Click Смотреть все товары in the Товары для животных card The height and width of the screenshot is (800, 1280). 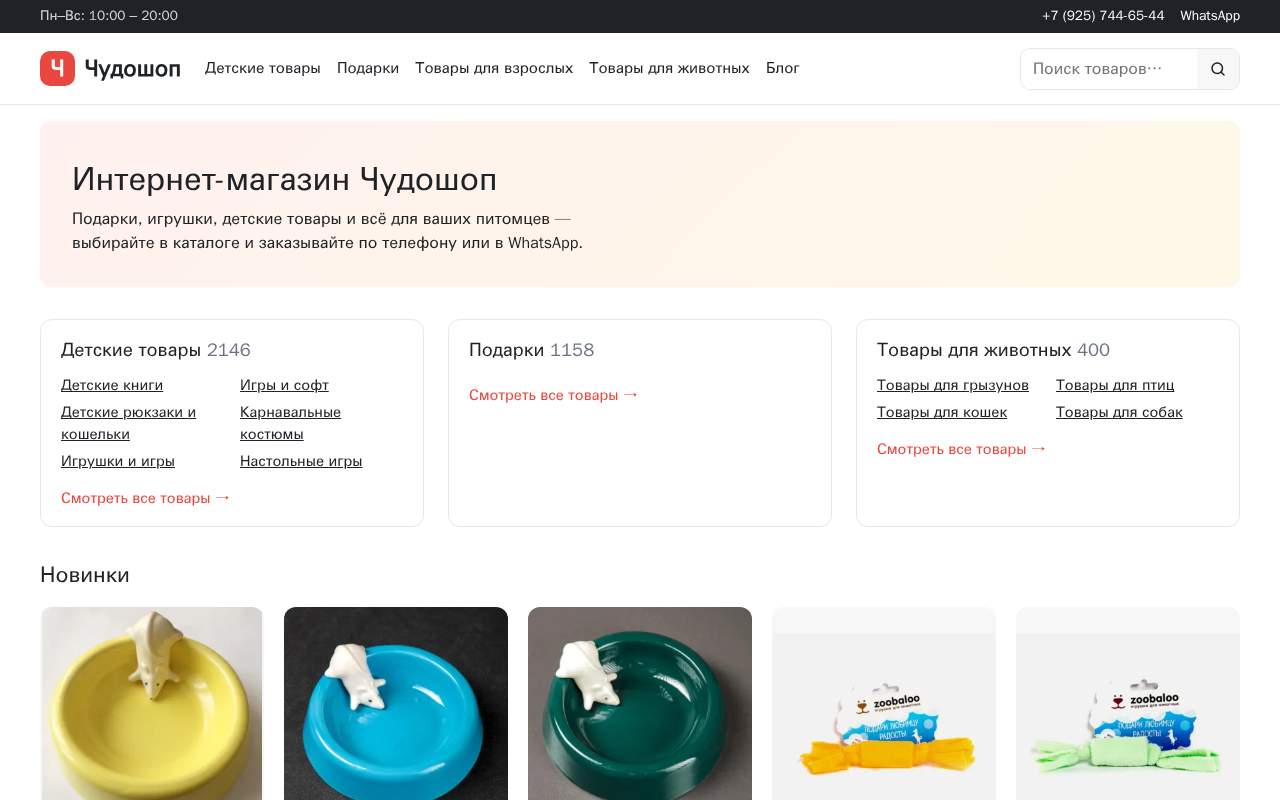(x=962, y=449)
